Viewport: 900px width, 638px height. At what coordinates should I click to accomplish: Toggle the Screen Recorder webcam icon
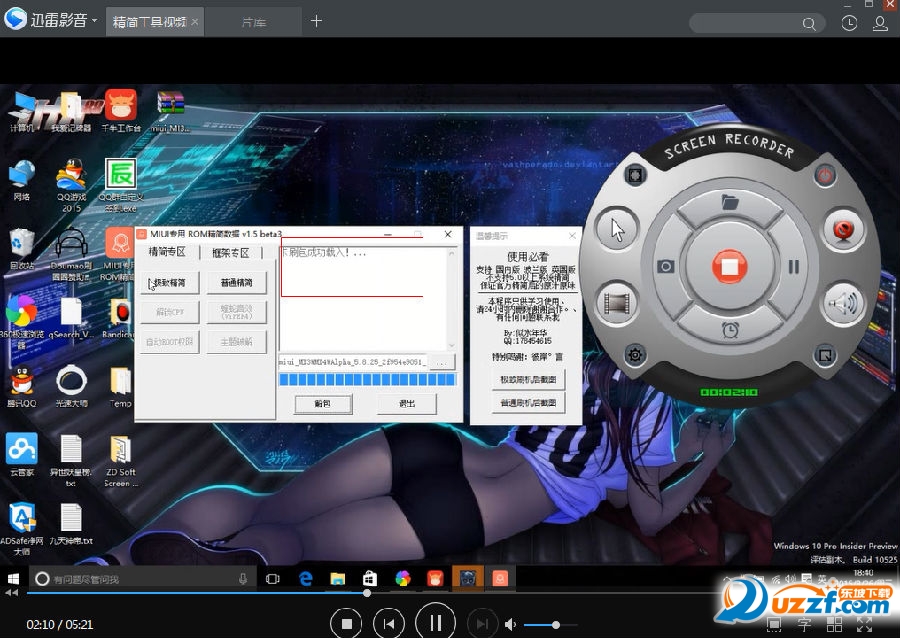coord(845,230)
